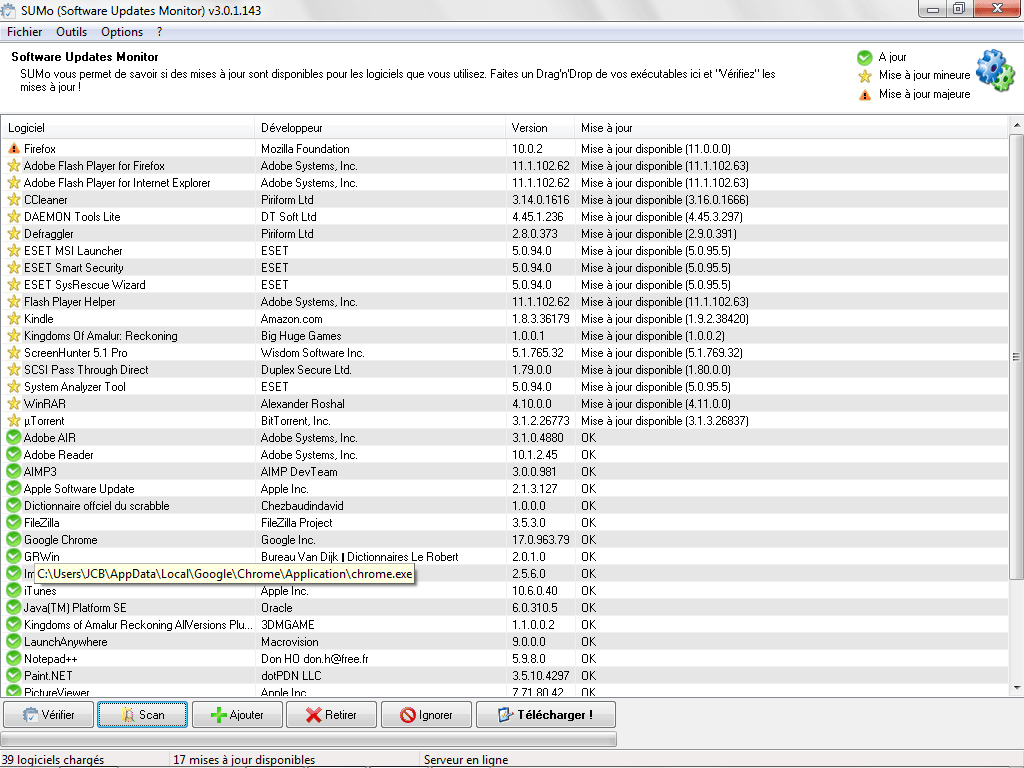Viewport: 1024px width, 768px height.
Task: Click the star icon next to WinRAR
Action: (14, 404)
